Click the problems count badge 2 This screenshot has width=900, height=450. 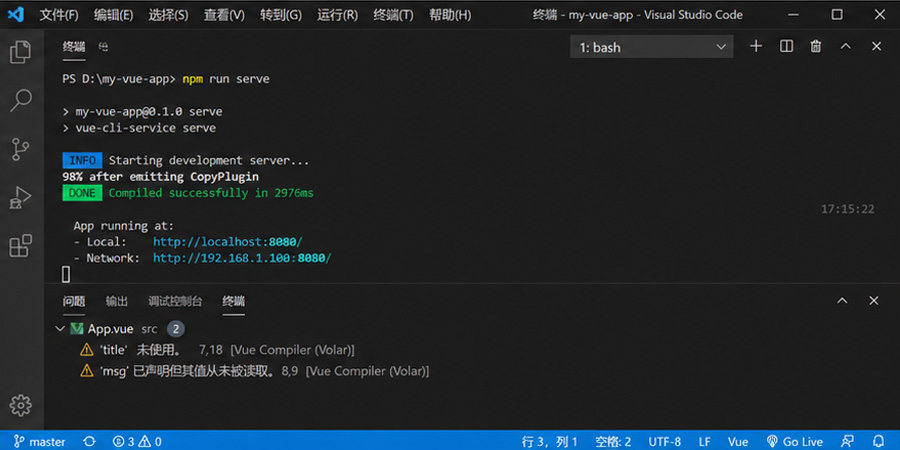(x=176, y=329)
